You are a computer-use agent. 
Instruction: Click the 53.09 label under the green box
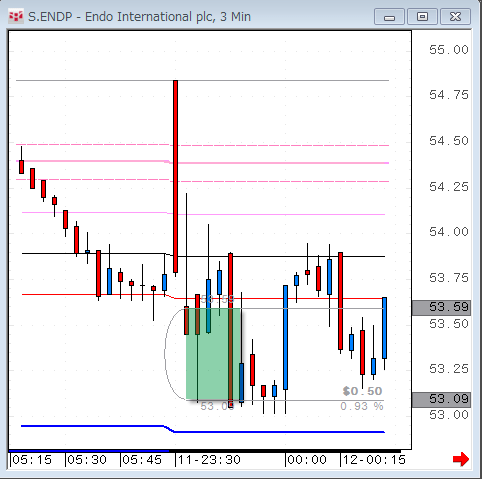coord(217,406)
